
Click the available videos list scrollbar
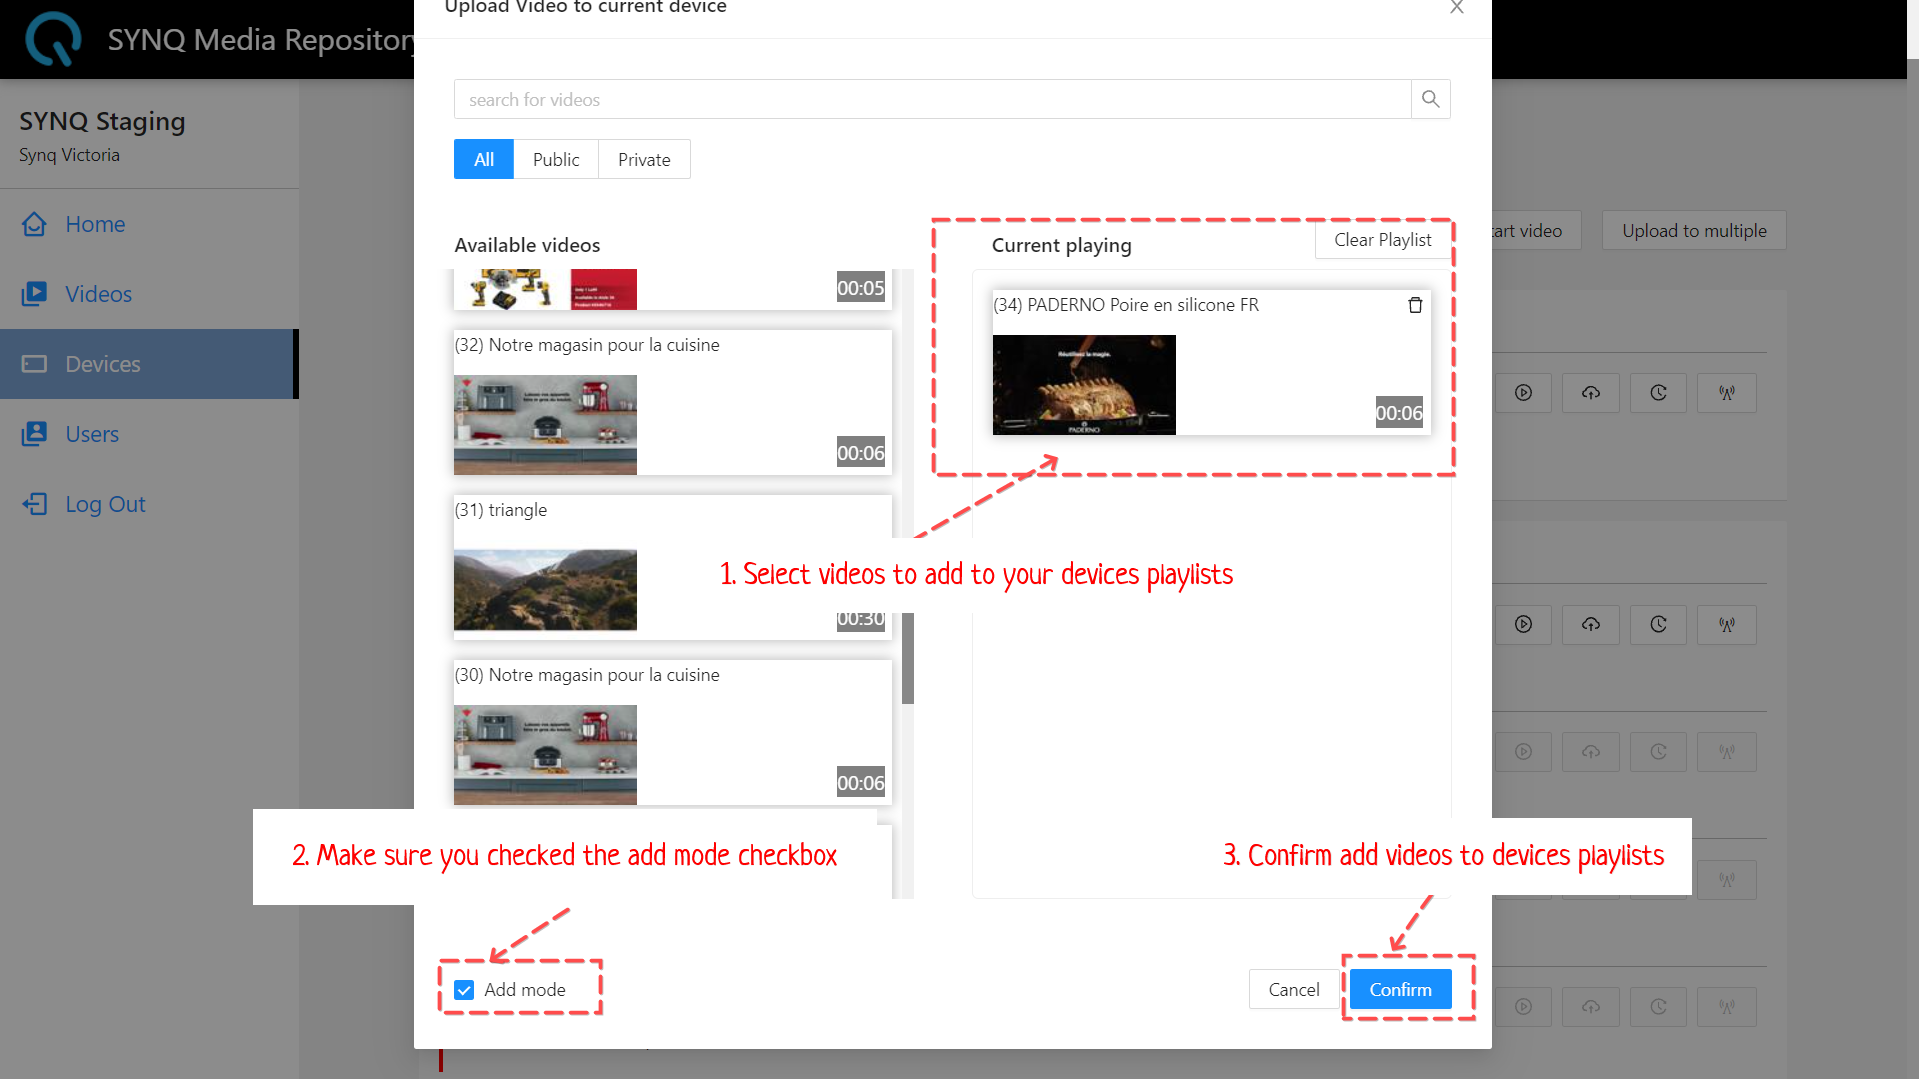click(x=907, y=658)
